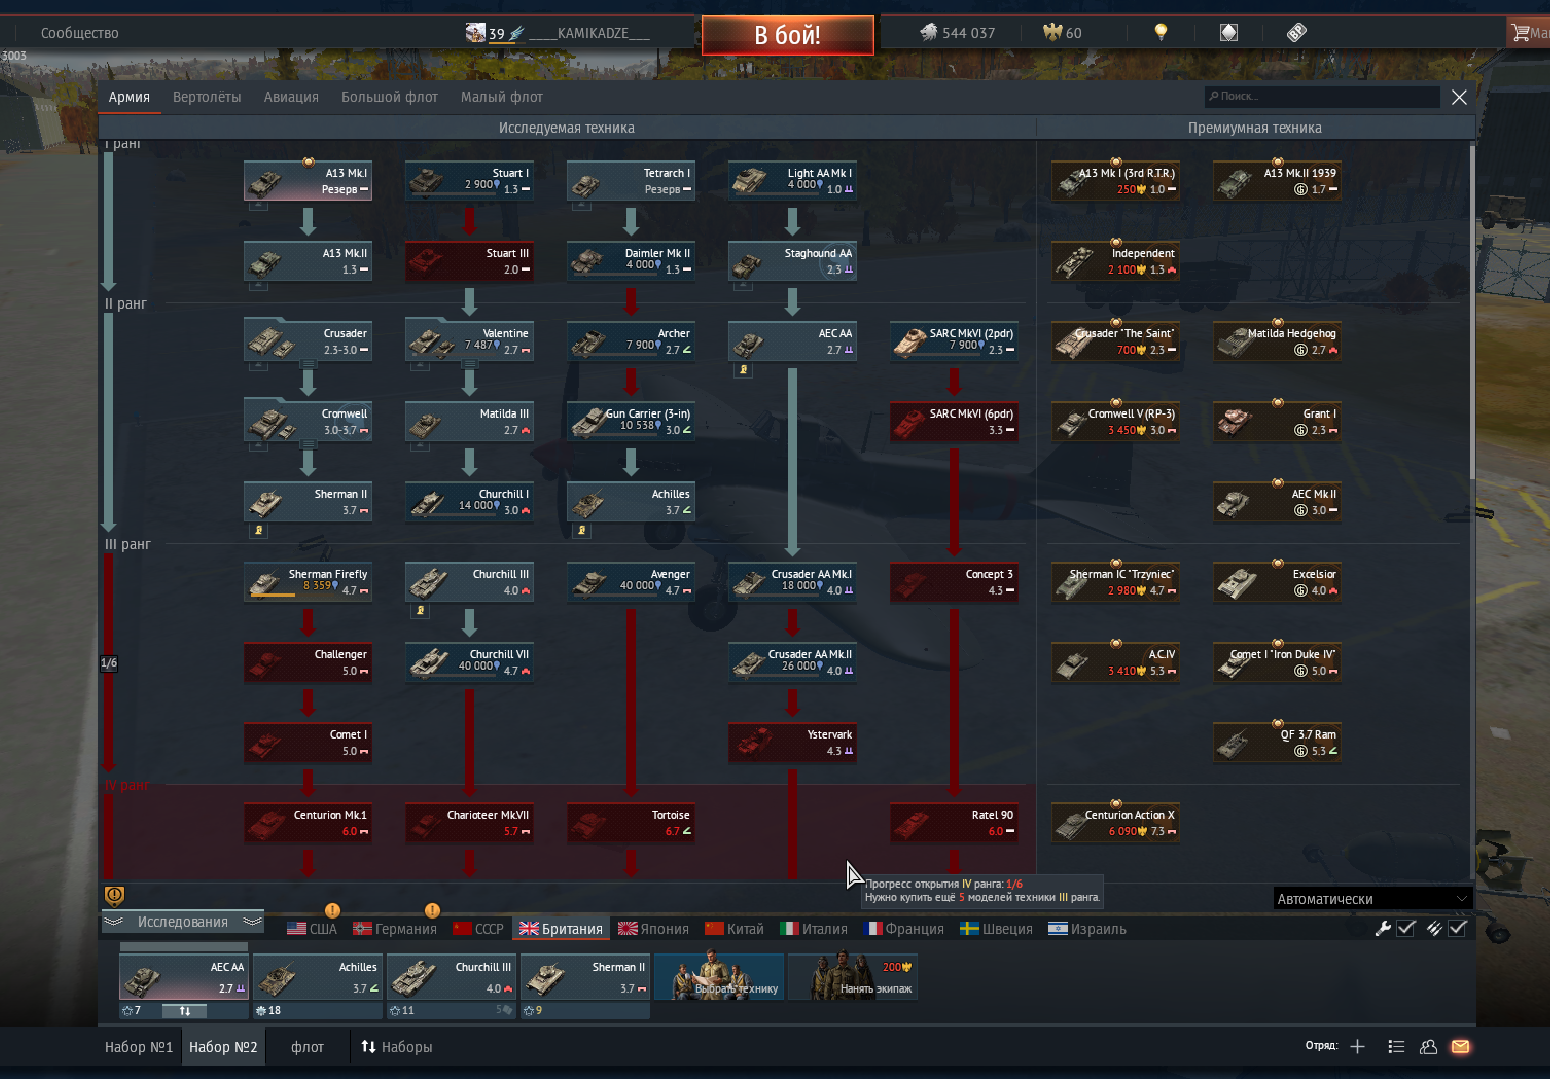
Task: Close the research tree with X
Action: point(1459,97)
